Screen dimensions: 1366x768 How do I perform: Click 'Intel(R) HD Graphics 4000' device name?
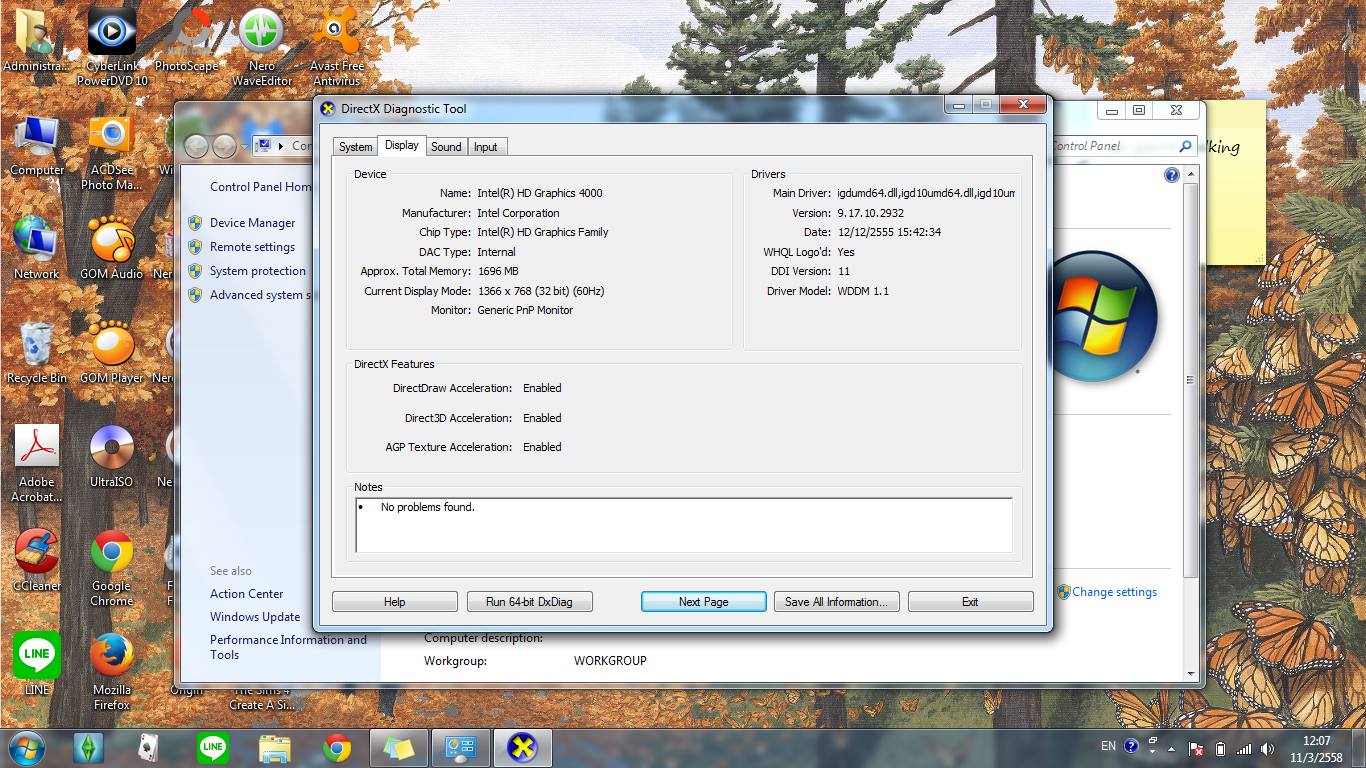pyautogui.click(x=540, y=193)
